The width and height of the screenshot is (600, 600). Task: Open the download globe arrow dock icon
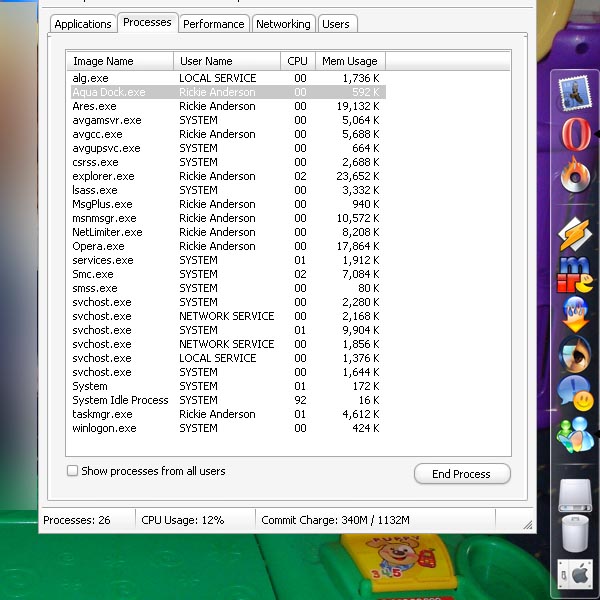(x=576, y=315)
